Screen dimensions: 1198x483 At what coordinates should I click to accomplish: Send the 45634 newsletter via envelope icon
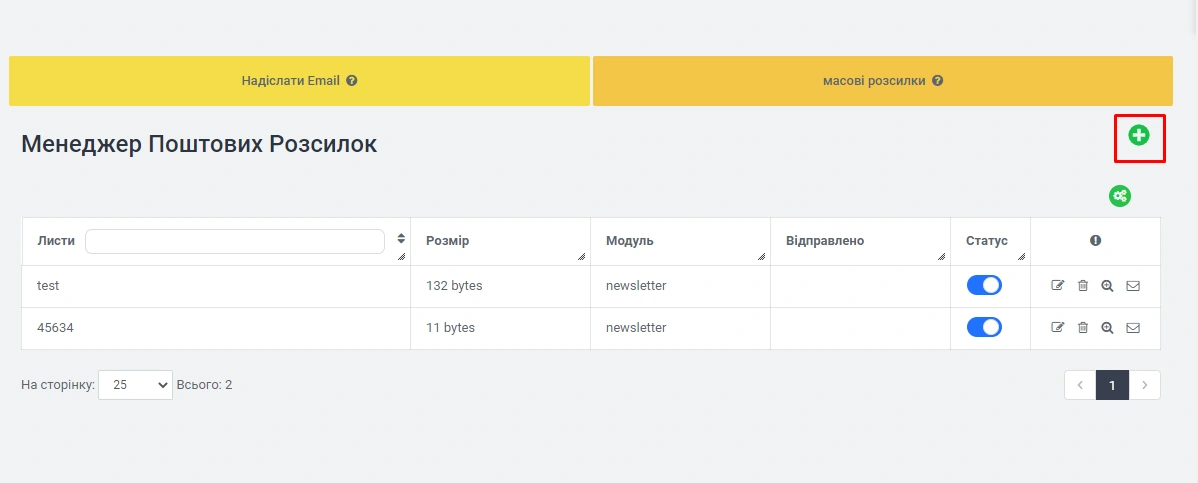[x=1133, y=328]
